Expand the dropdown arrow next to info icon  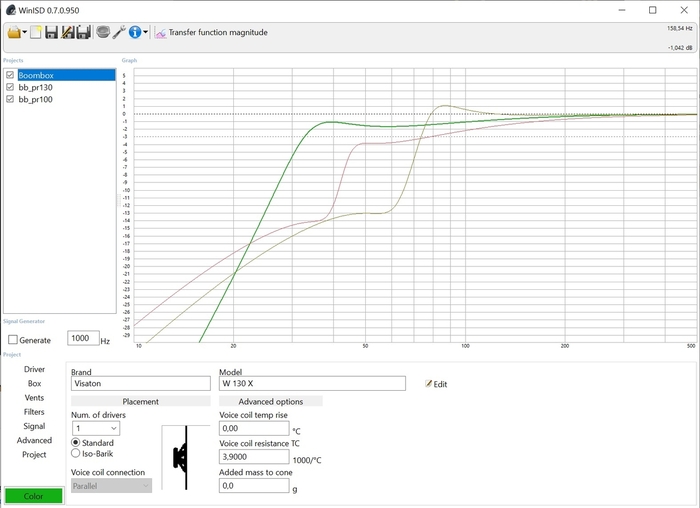point(146,33)
